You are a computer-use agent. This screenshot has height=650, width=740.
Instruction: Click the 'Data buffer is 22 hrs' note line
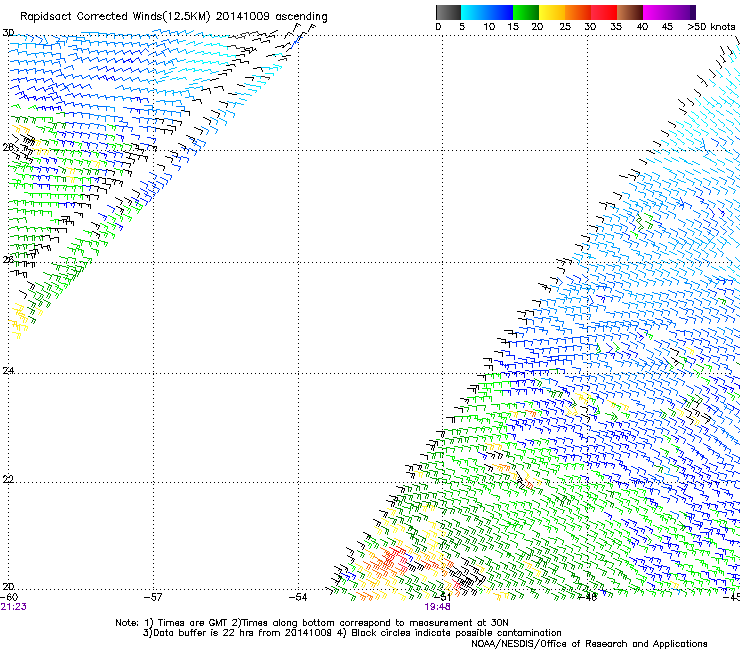tap(352, 633)
